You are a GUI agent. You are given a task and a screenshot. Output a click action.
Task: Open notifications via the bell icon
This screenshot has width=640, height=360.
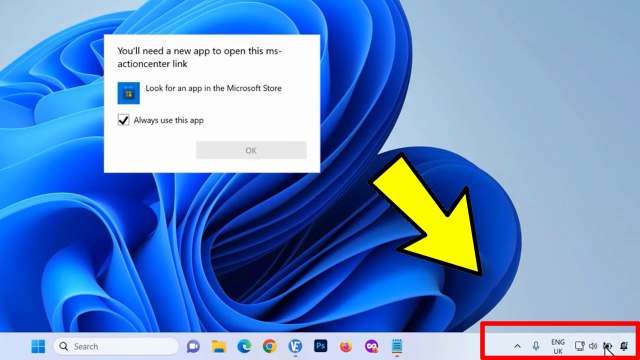tap(624, 346)
